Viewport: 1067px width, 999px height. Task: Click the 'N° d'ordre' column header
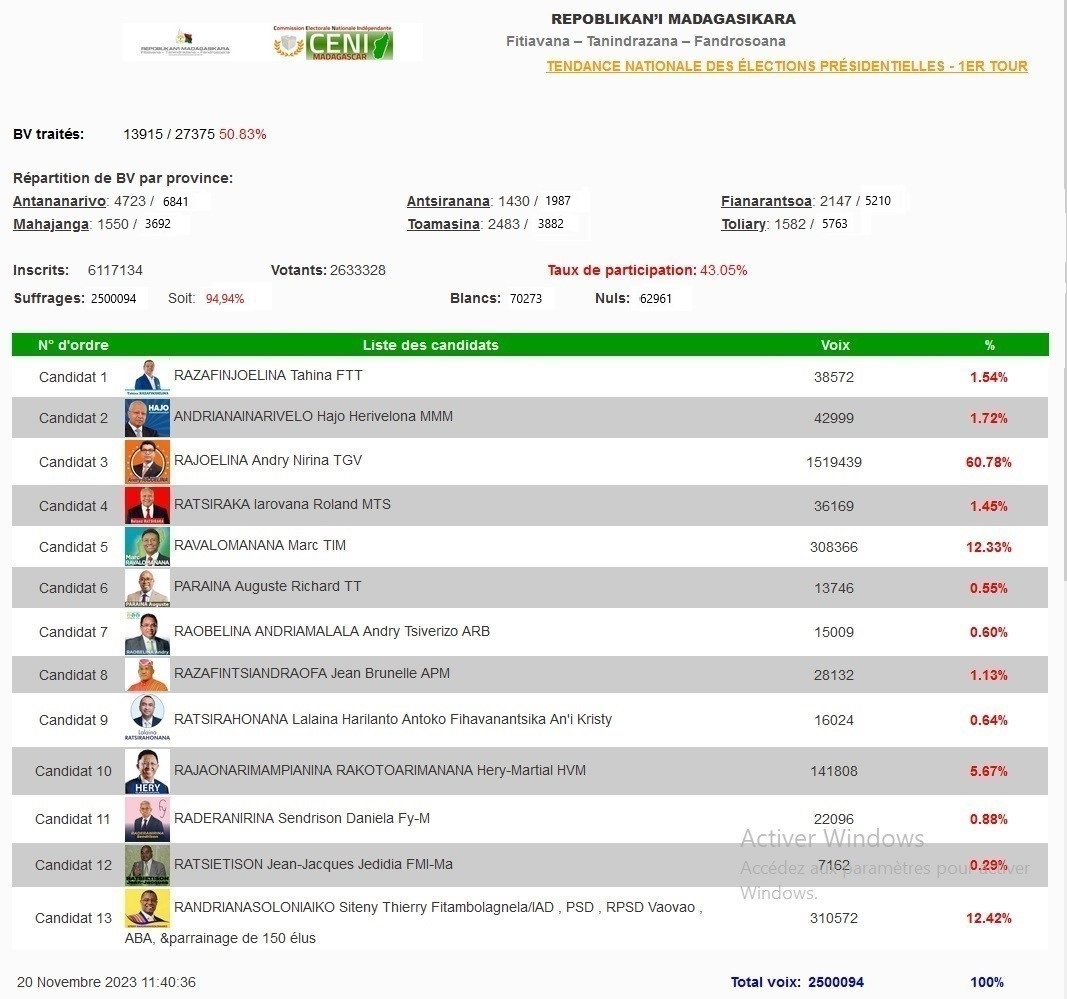pyautogui.click(x=73, y=345)
